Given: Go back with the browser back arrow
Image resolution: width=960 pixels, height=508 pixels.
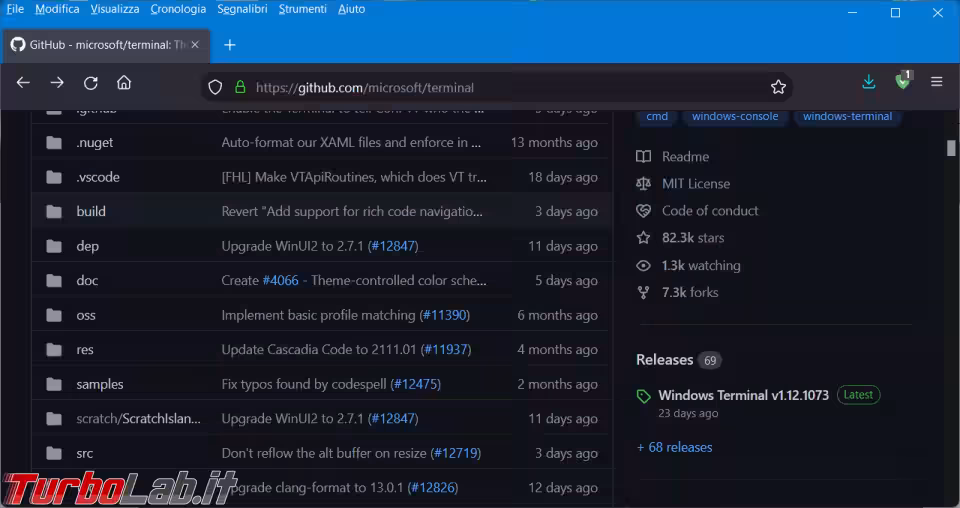Looking at the screenshot, I should [x=23, y=83].
